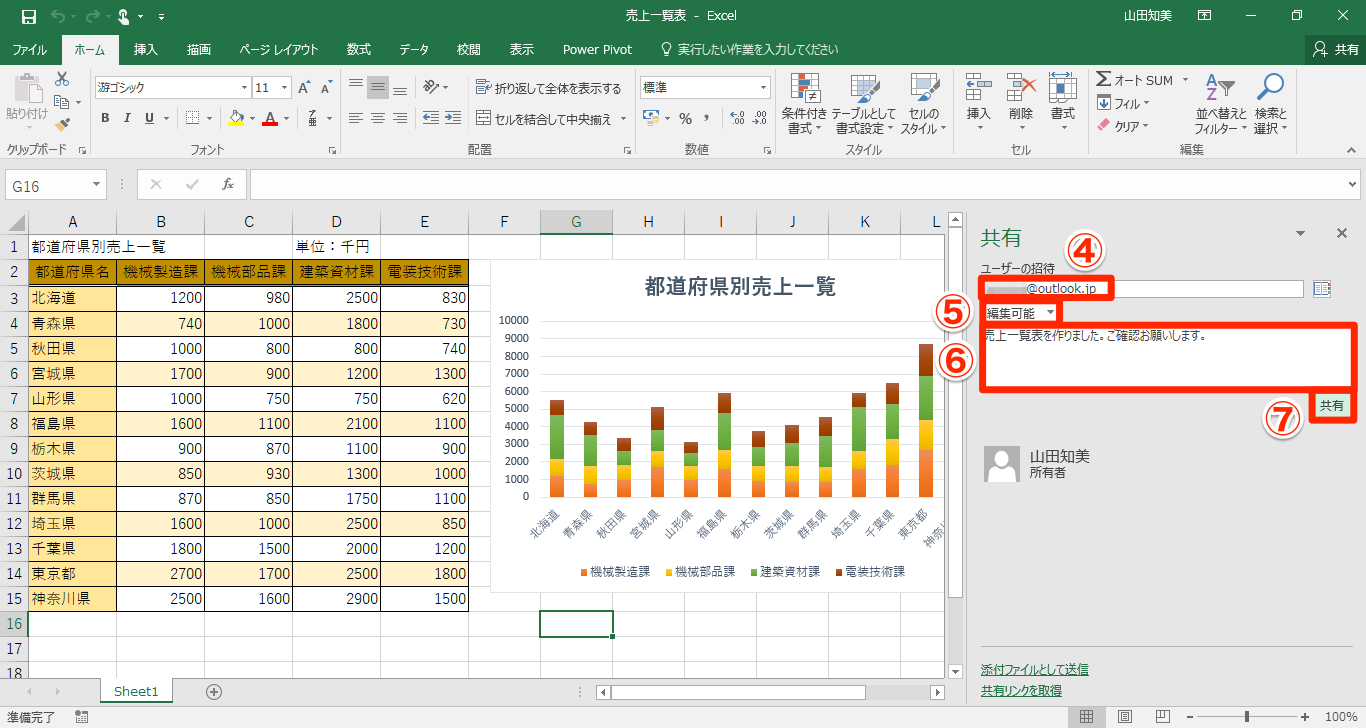
Task: Decrease the font size with the small A
Action: point(328,88)
